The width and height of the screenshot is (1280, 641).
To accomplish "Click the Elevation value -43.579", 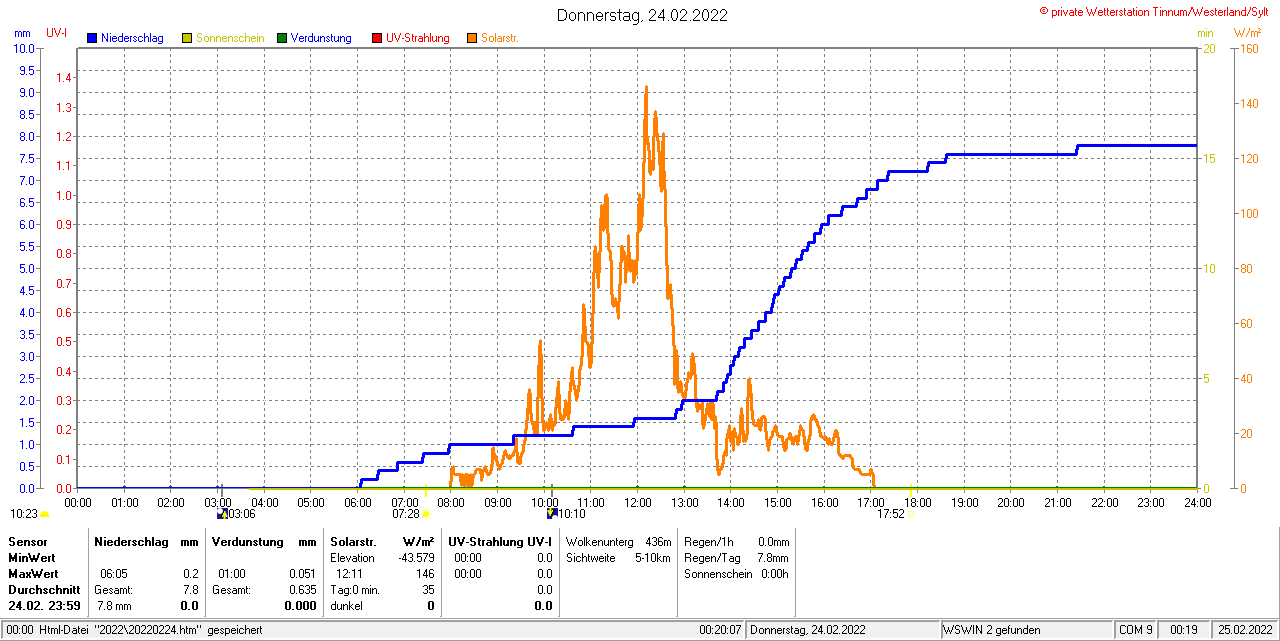I will (416, 557).
